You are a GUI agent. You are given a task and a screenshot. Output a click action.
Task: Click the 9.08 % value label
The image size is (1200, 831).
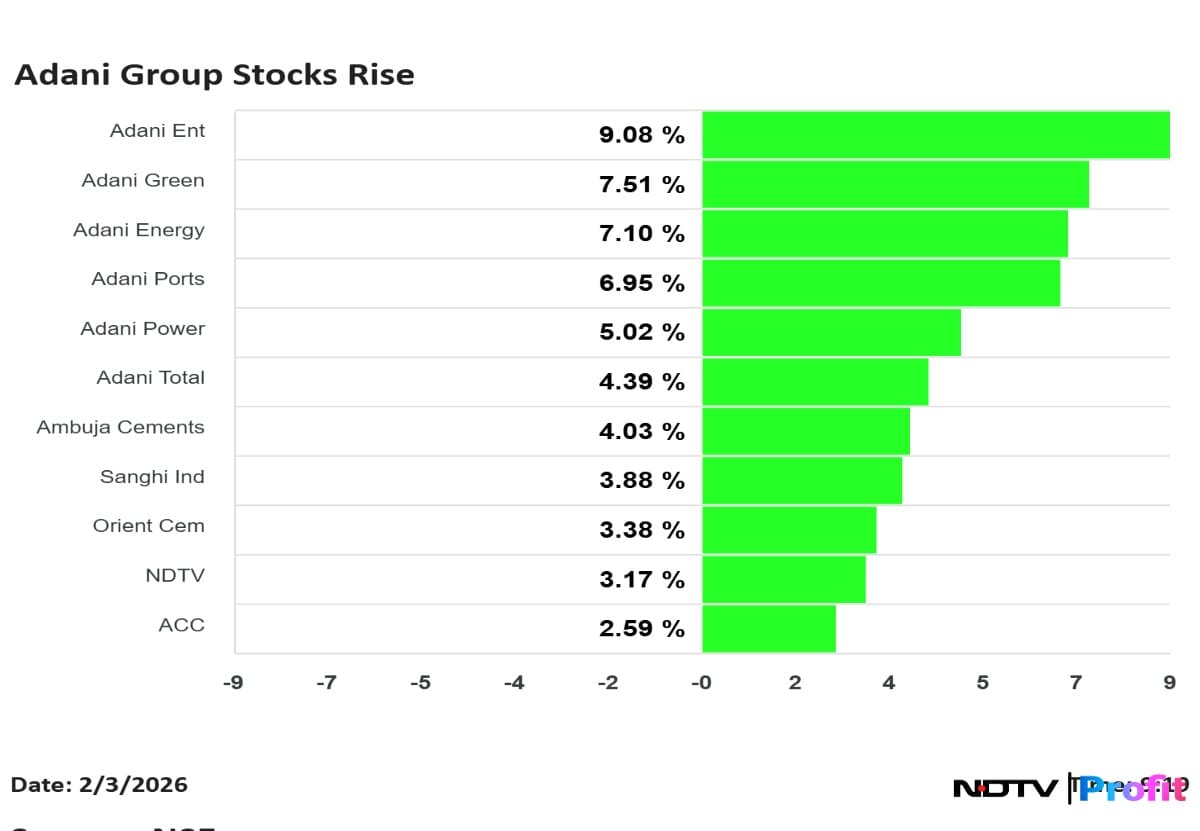642,135
